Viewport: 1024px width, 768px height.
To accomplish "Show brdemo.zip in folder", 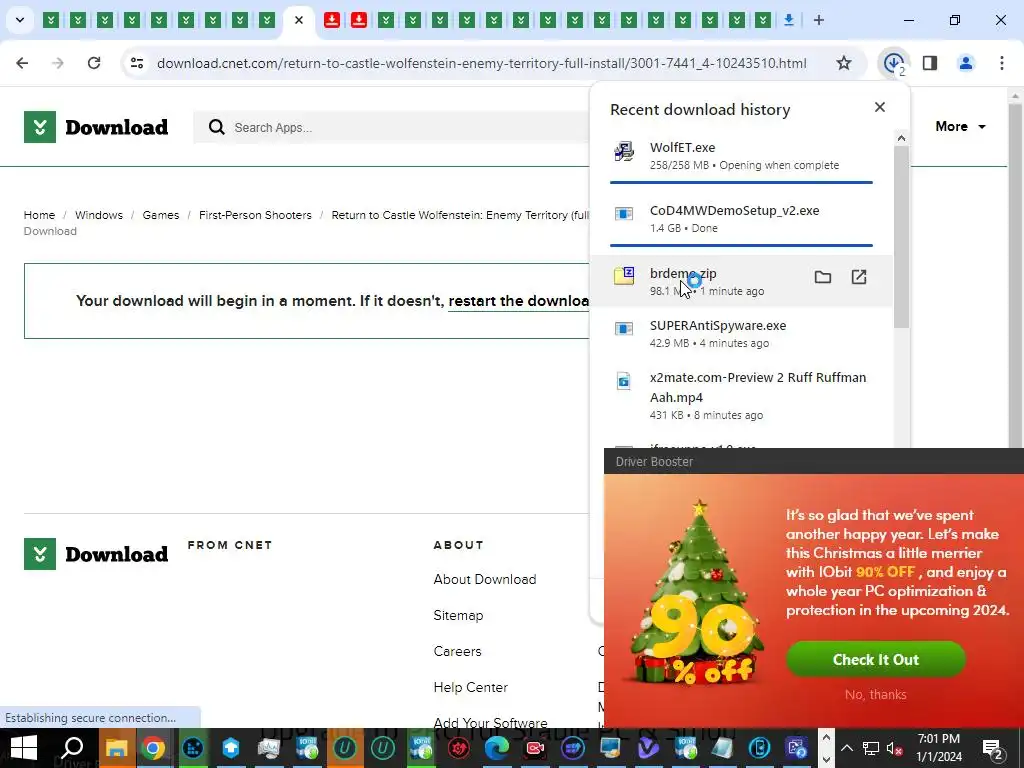I will (823, 277).
